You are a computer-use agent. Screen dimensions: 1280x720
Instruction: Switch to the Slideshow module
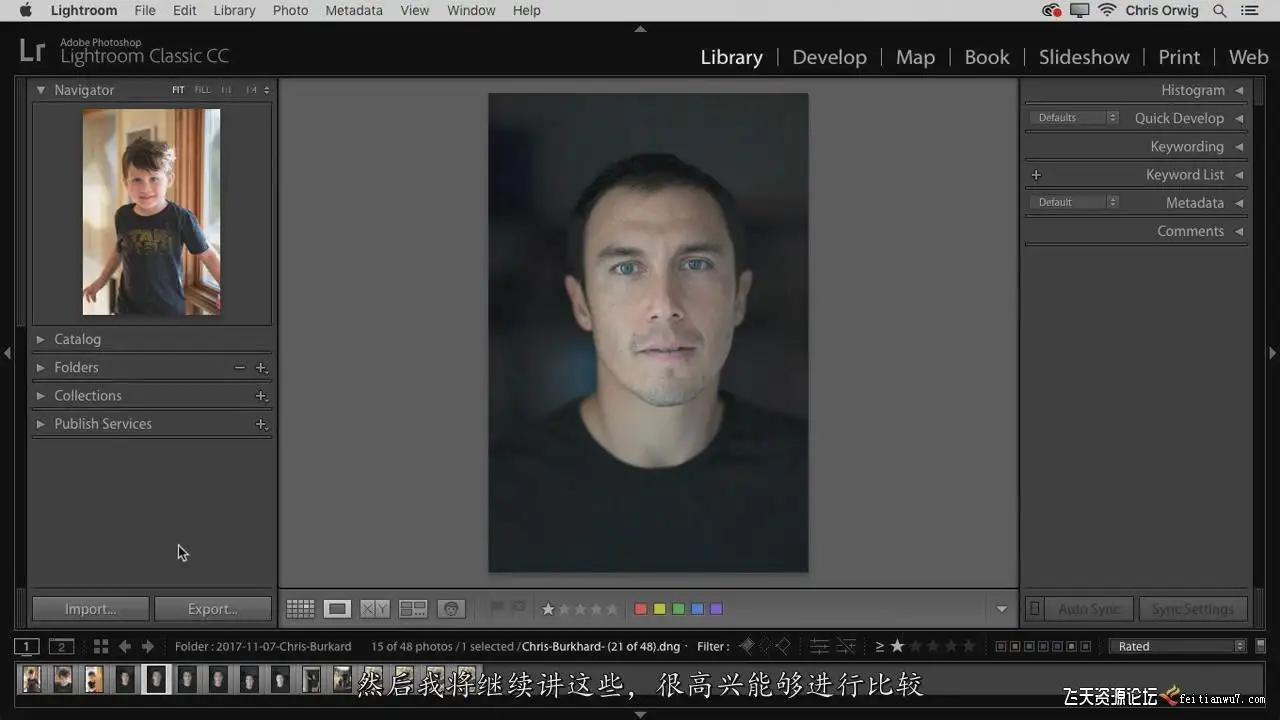coord(1084,57)
